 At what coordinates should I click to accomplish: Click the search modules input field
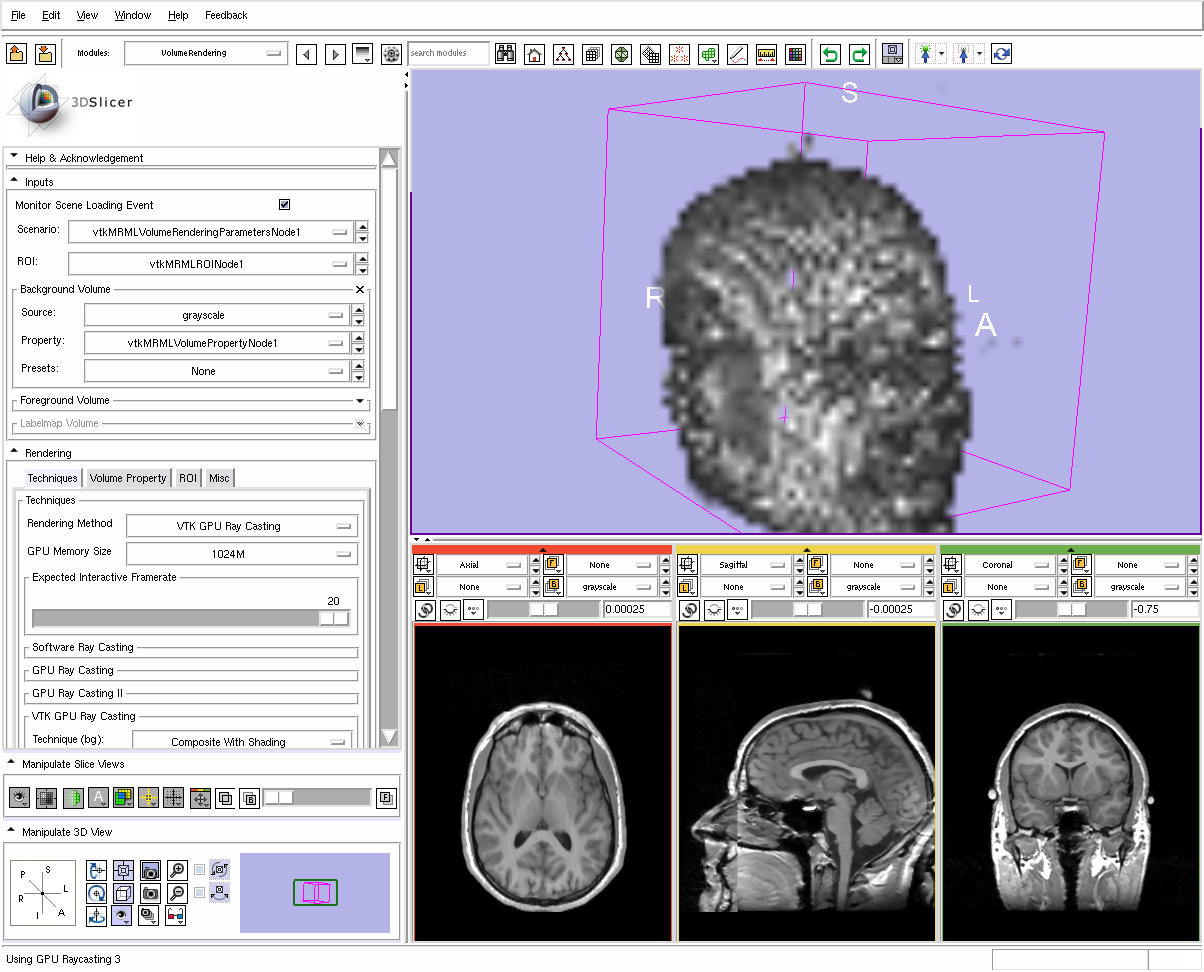pyautogui.click(x=448, y=53)
